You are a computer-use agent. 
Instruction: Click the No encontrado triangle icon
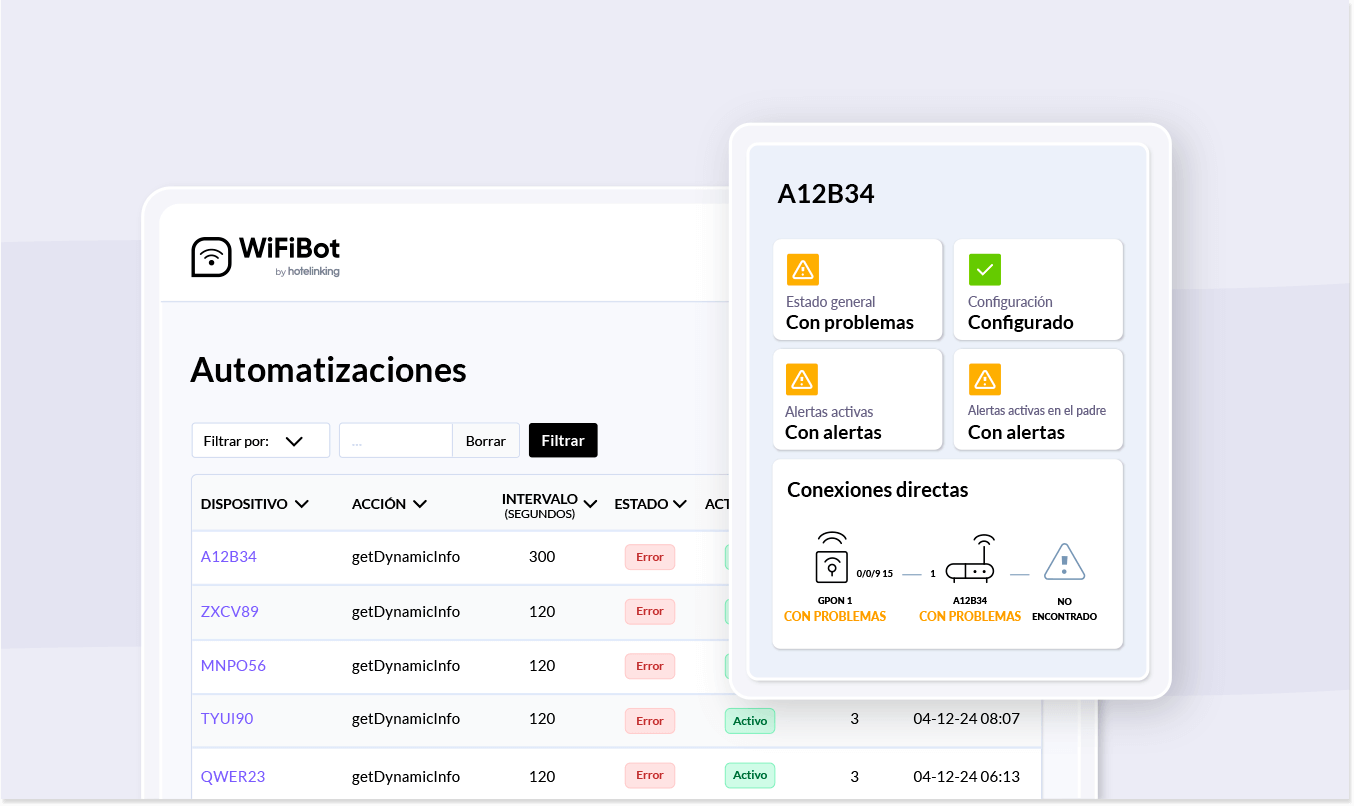pyautogui.click(x=1064, y=562)
